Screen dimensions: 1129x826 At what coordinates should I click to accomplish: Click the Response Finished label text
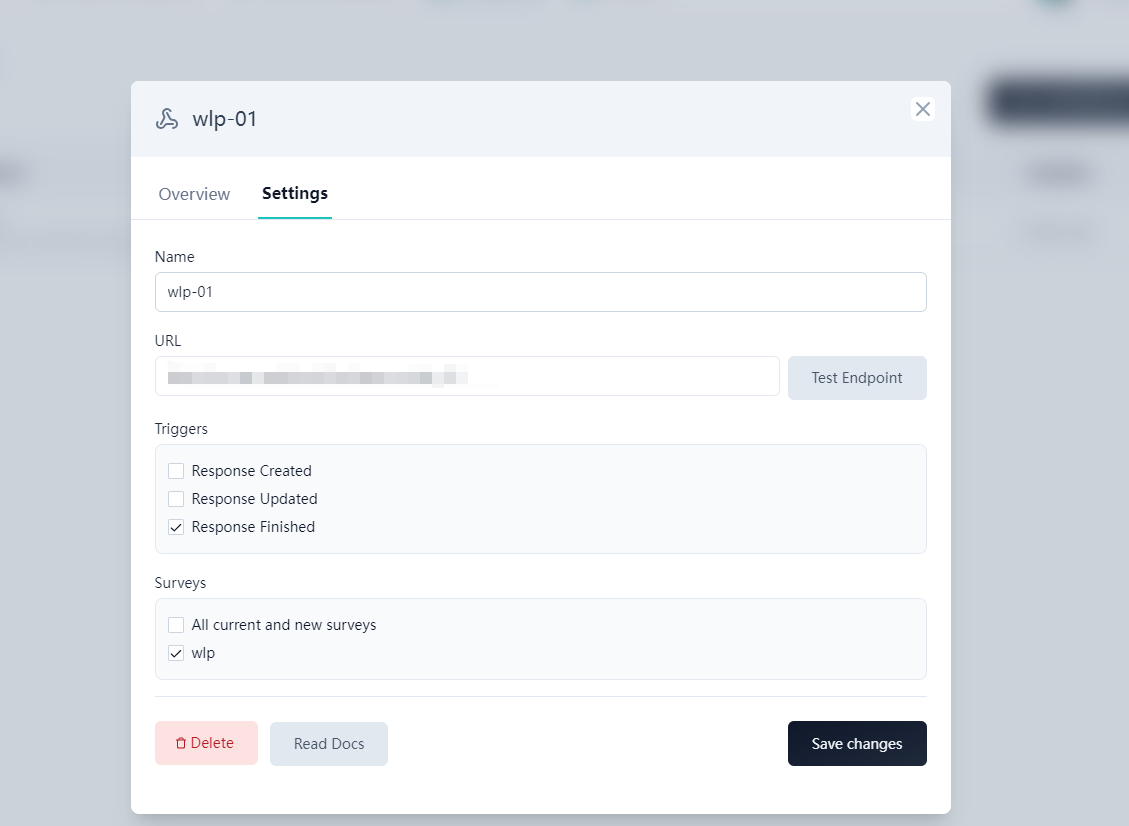(x=253, y=527)
